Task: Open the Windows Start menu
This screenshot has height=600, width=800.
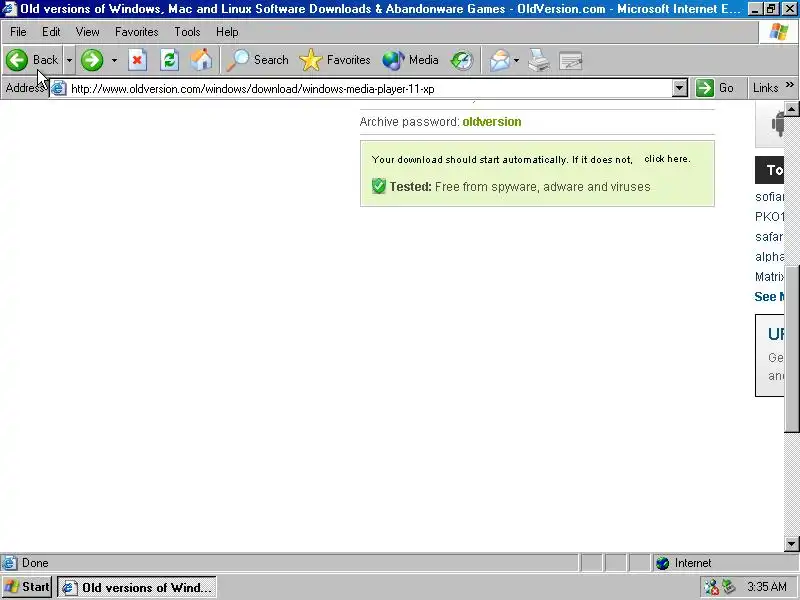Action: [27, 587]
